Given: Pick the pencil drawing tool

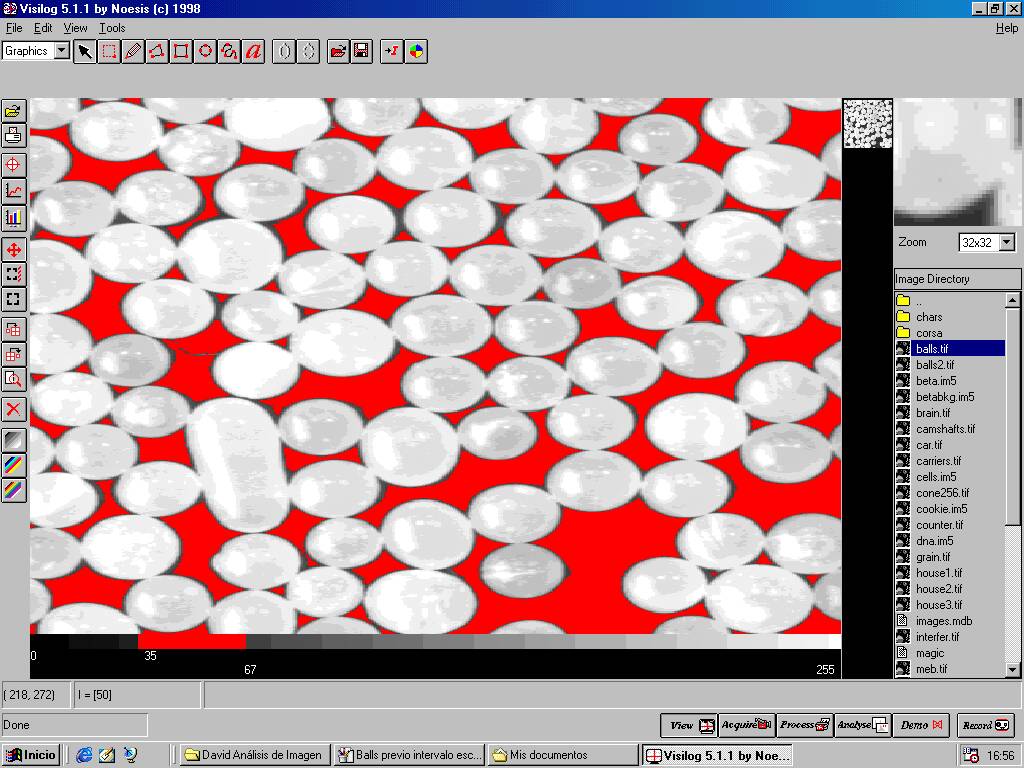Looking at the screenshot, I should pos(133,51).
